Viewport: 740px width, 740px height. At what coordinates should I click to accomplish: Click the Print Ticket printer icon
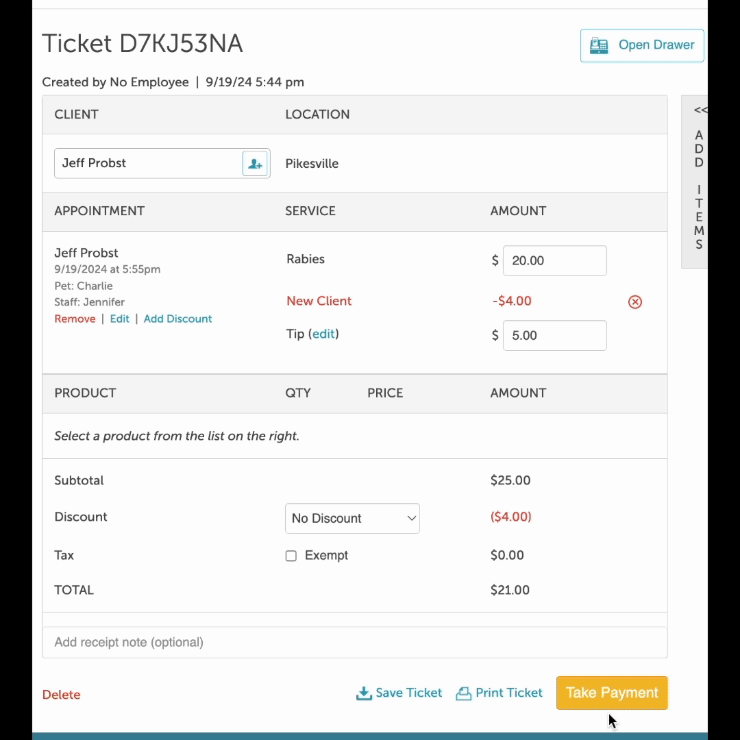pyautogui.click(x=463, y=693)
